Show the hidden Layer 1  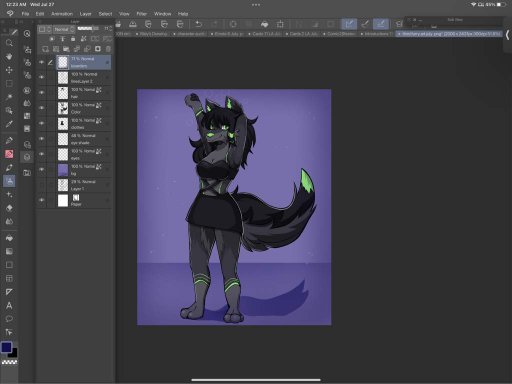point(41,184)
